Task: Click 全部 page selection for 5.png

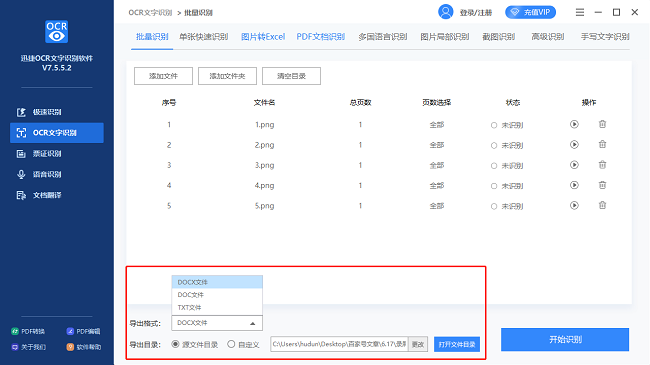Action: pyautogui.click(x=437, y=206)
